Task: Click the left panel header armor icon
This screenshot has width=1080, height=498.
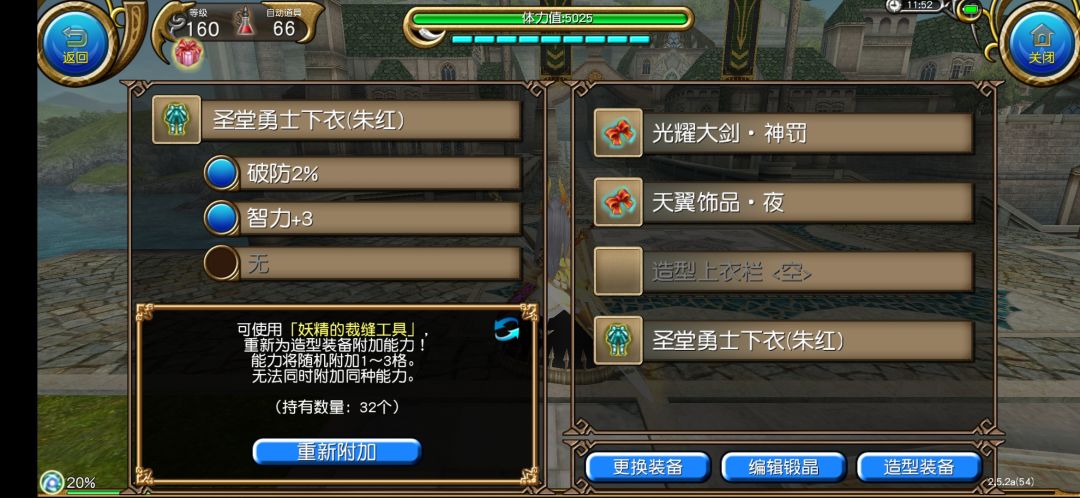Action: 176,120
